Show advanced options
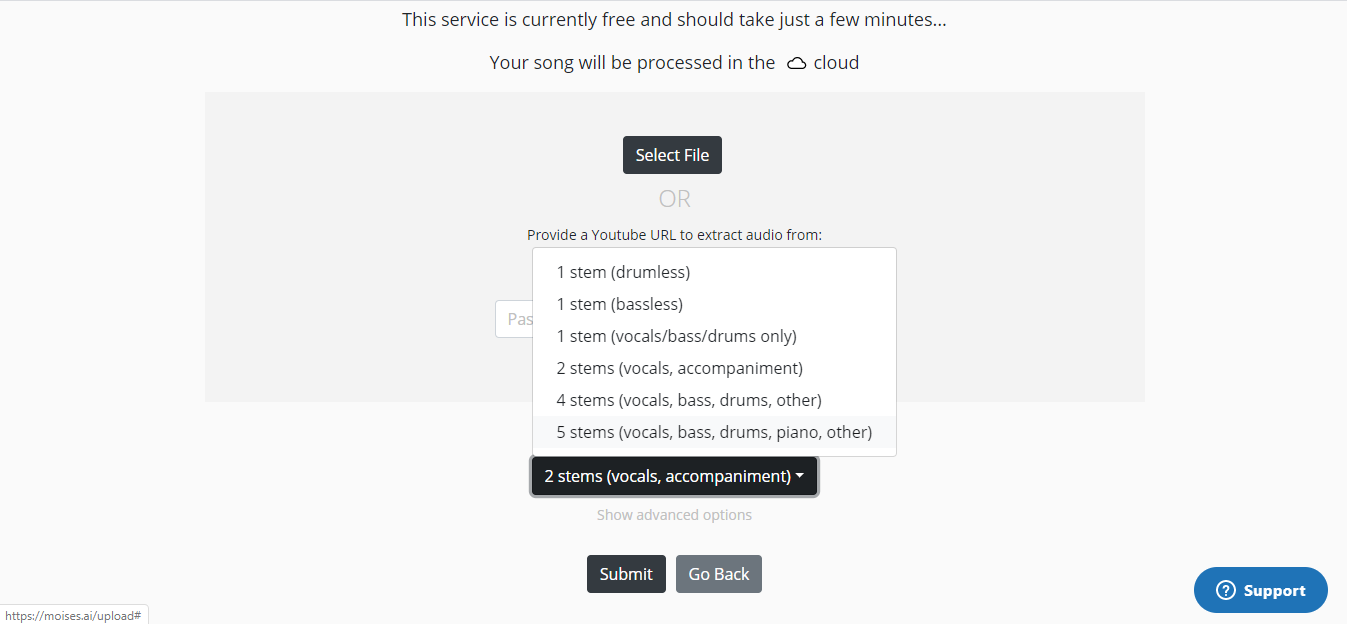This screenshot has width=1347, height=624. [674, 515]
